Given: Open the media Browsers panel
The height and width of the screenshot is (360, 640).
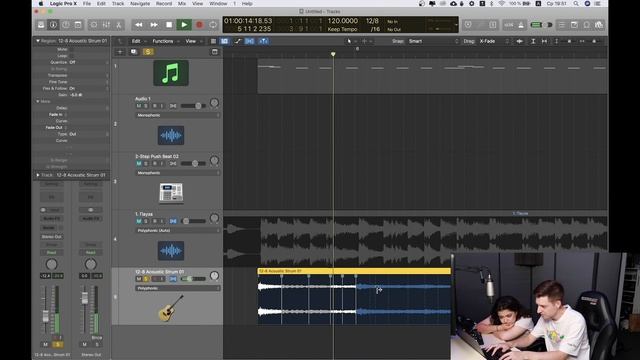Looking at the screenshot, I should (x=599, y=25).
